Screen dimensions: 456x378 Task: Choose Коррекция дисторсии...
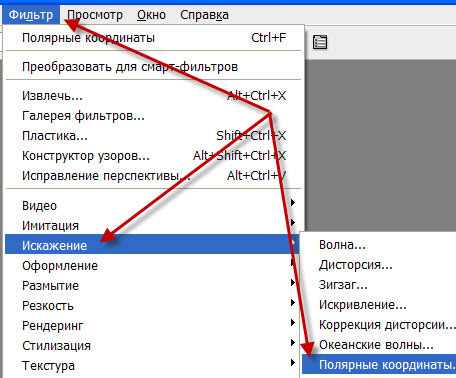(x=379, y=325)
